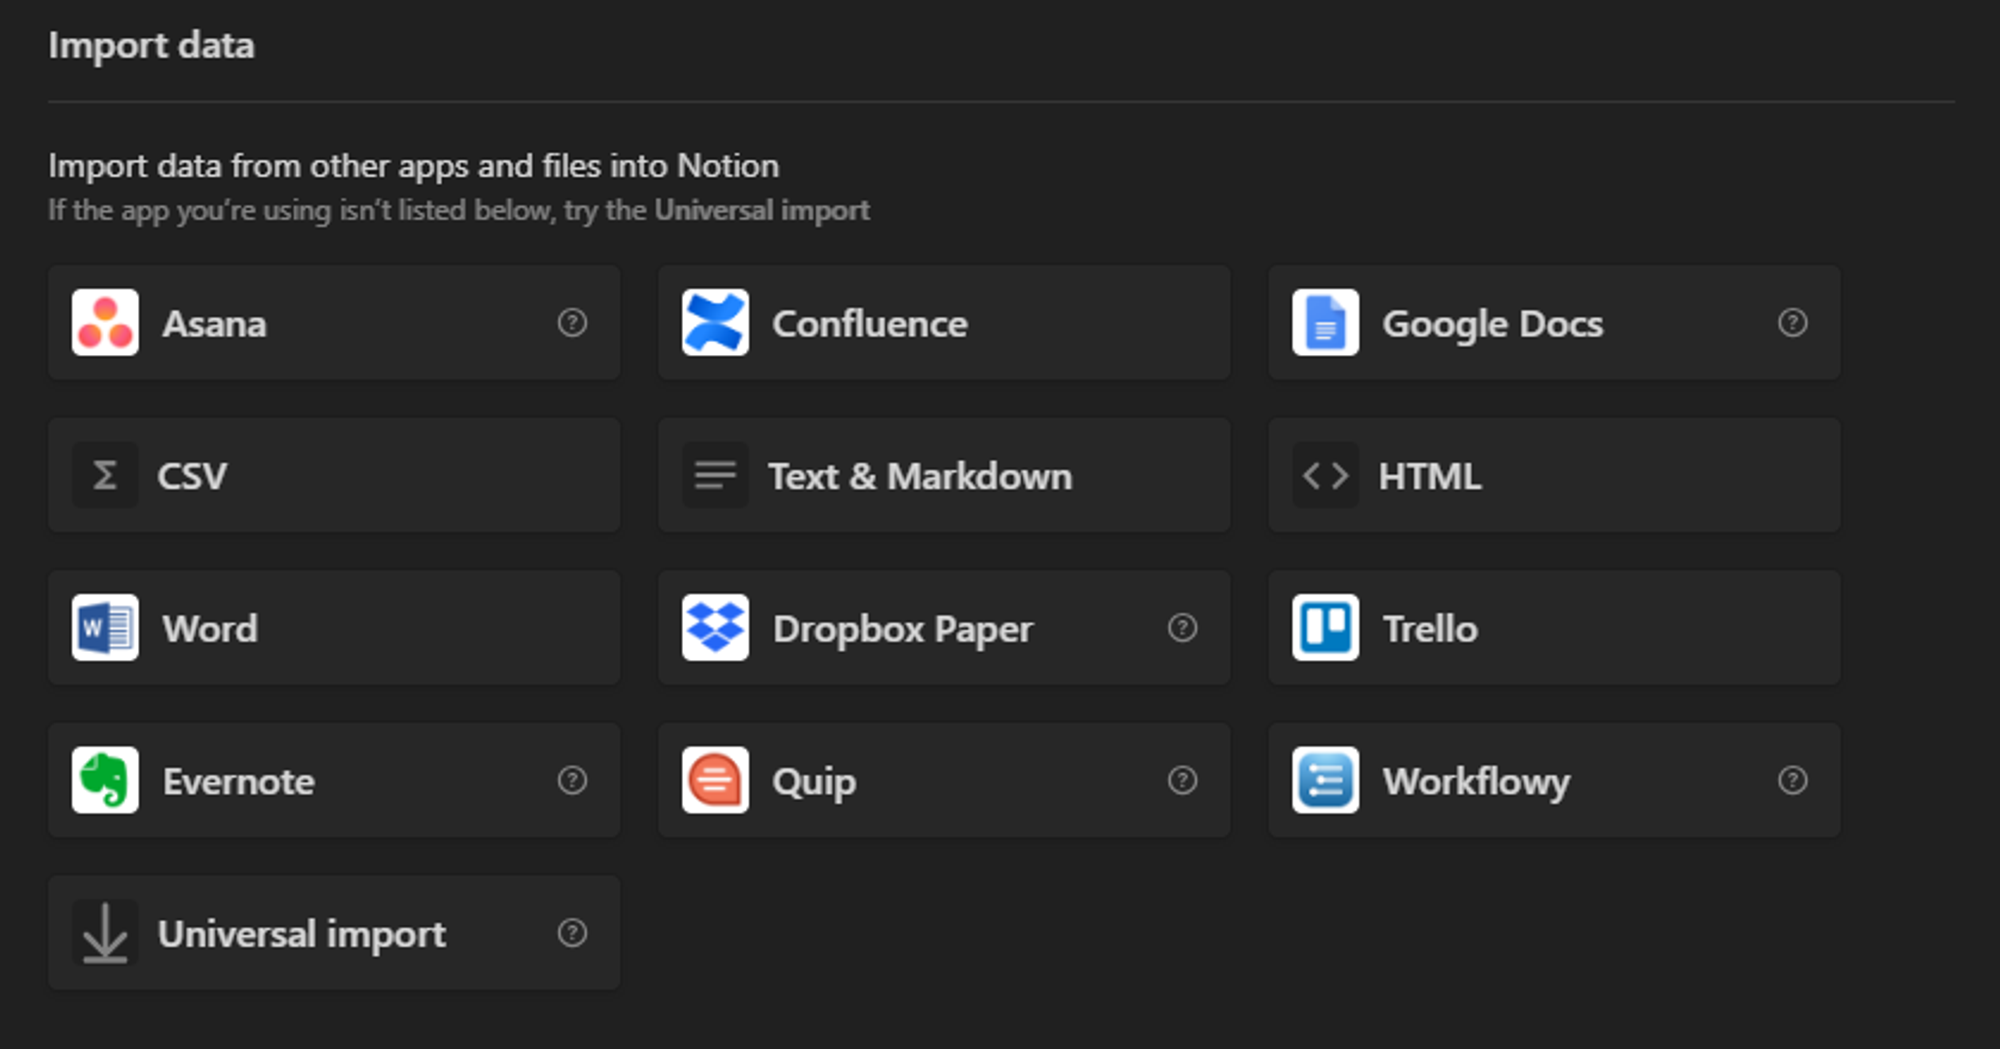The image size is (2000, 1049).
Task: Pick the HTML import option
Action: (x=1554, y=475)
